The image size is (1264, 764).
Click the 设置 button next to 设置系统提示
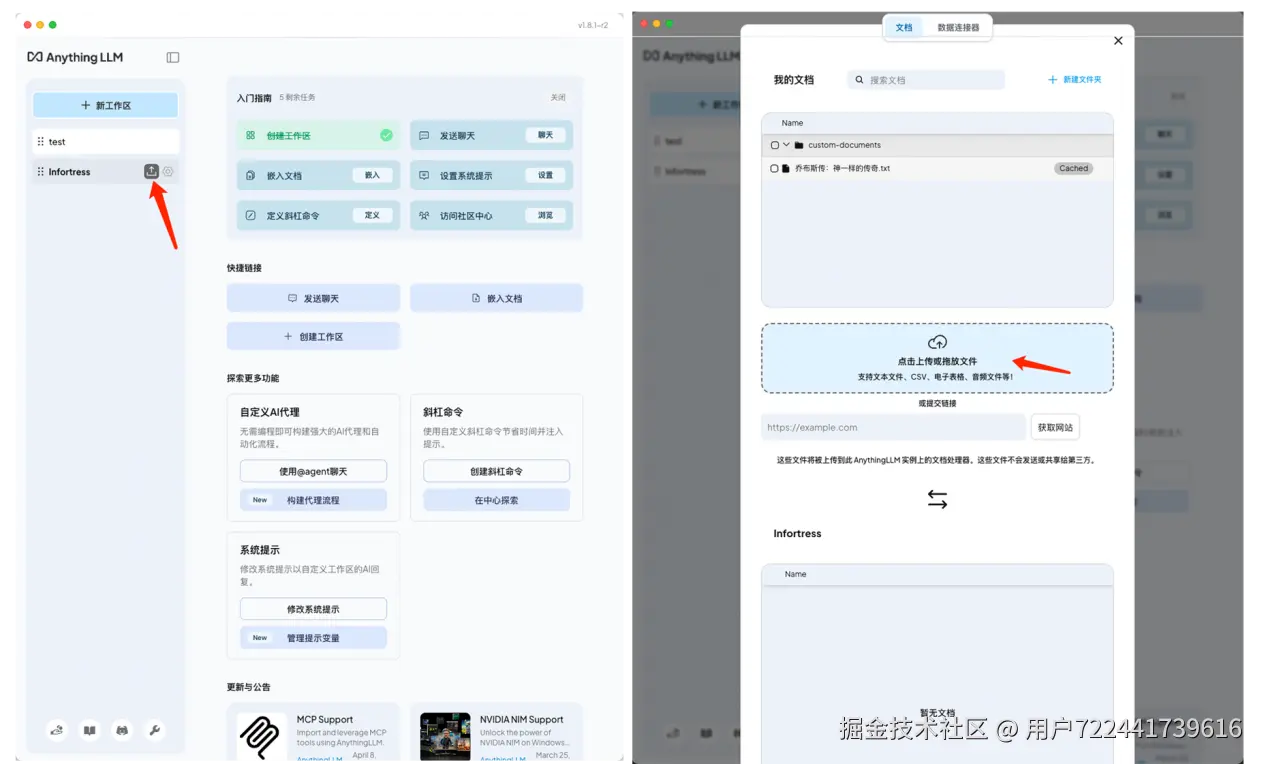pos(545,175)
